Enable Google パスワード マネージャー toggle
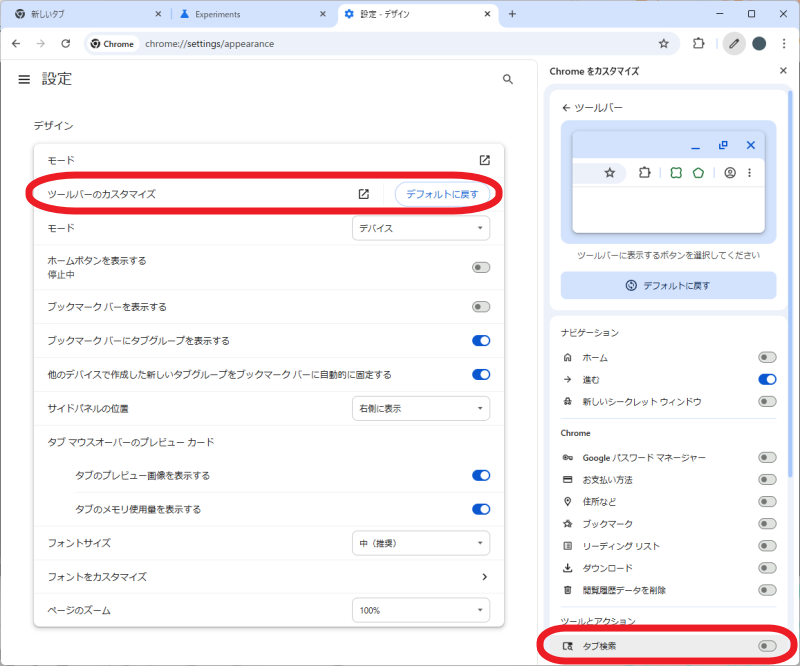This screenshot has height=666, width=800. (x=767, y=457)
